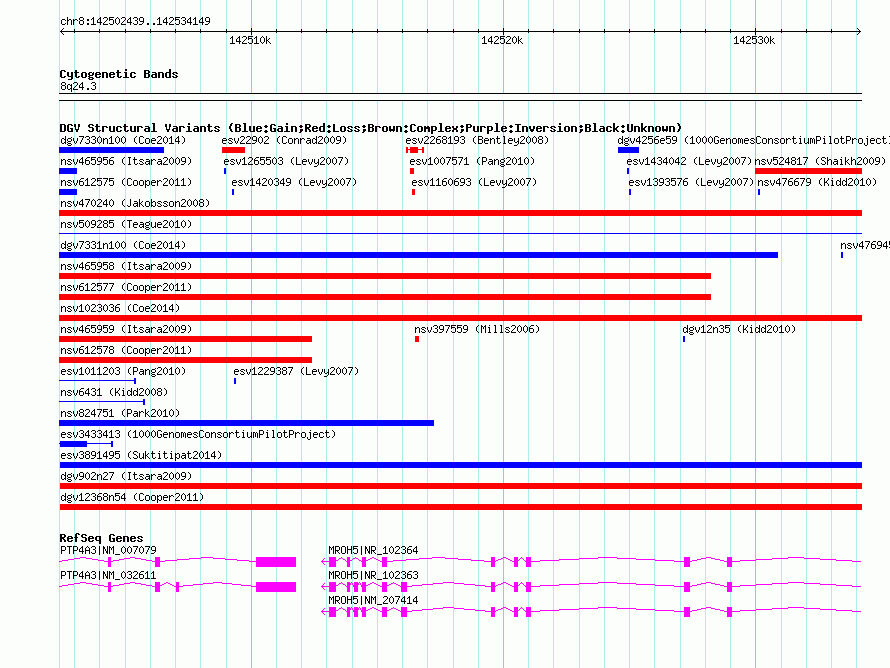Click esv1420349 (Levy2007) label
Viewport: 890px width, 668px height.
294,182
